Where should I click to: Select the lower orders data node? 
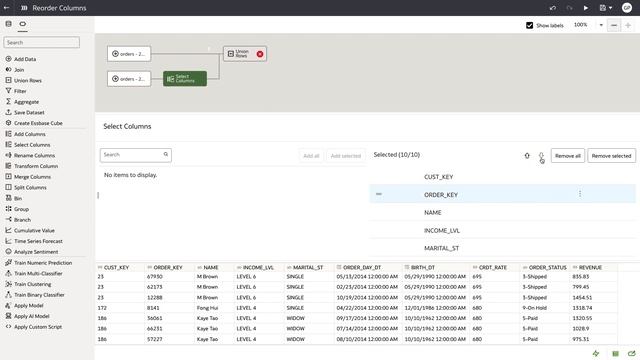pyautogui.click(x=129, y=79)
